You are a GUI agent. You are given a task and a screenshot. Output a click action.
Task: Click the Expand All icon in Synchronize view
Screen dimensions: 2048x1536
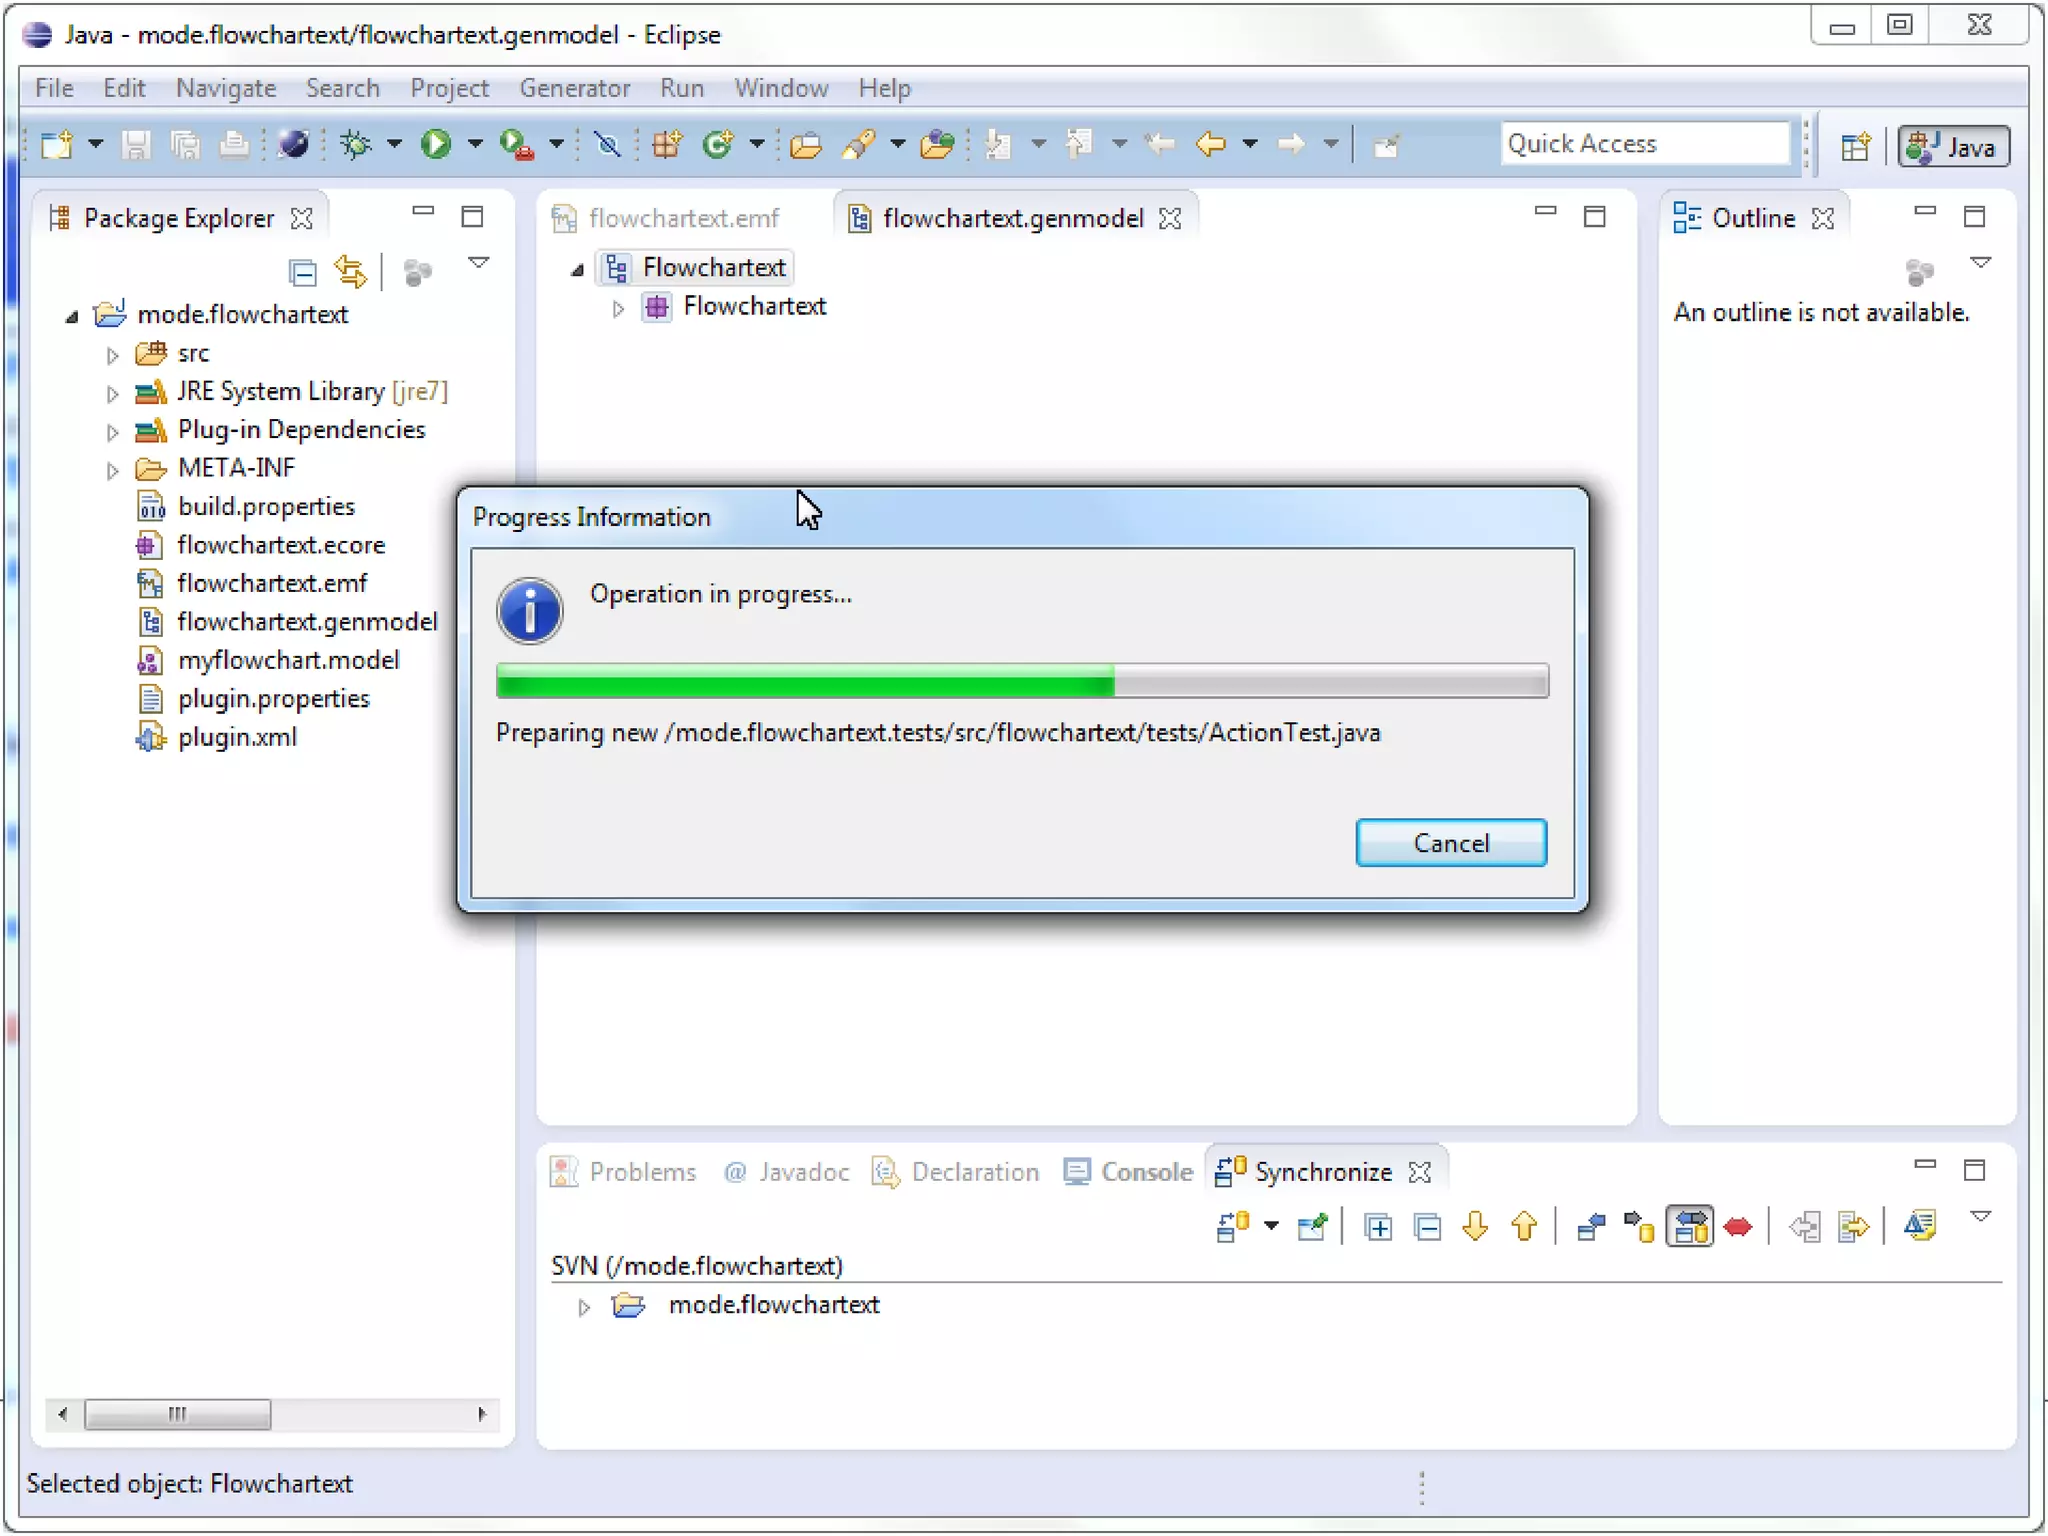click(1378, 1227)
